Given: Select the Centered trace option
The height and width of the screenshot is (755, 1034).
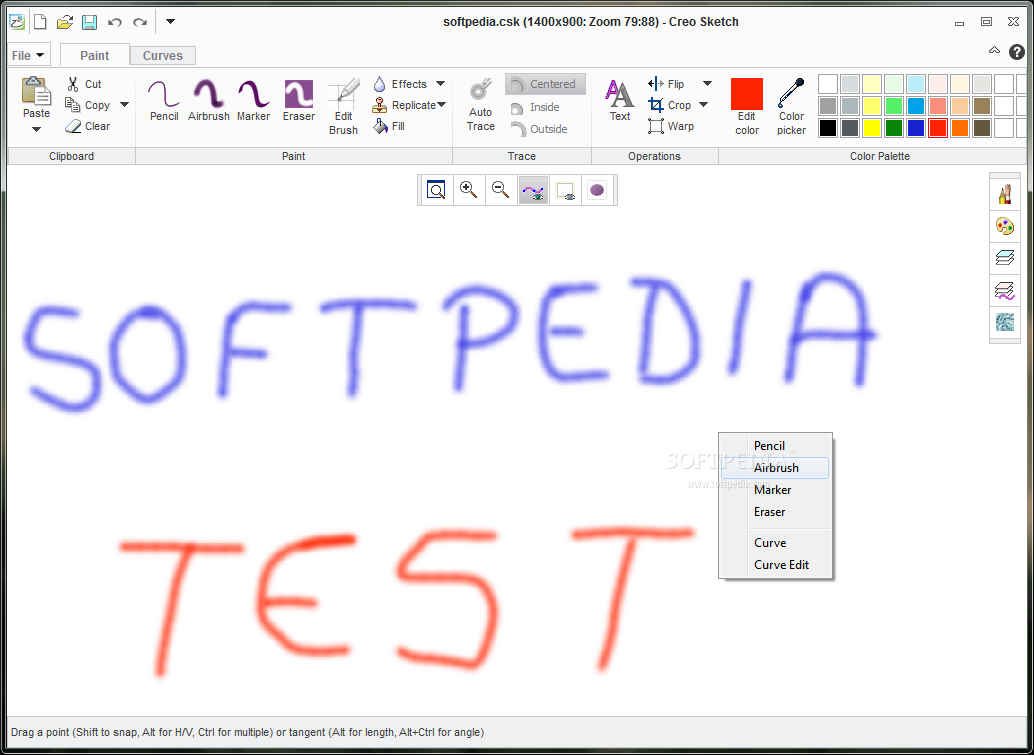Looking at the screenshot, I should pos(545,84).
